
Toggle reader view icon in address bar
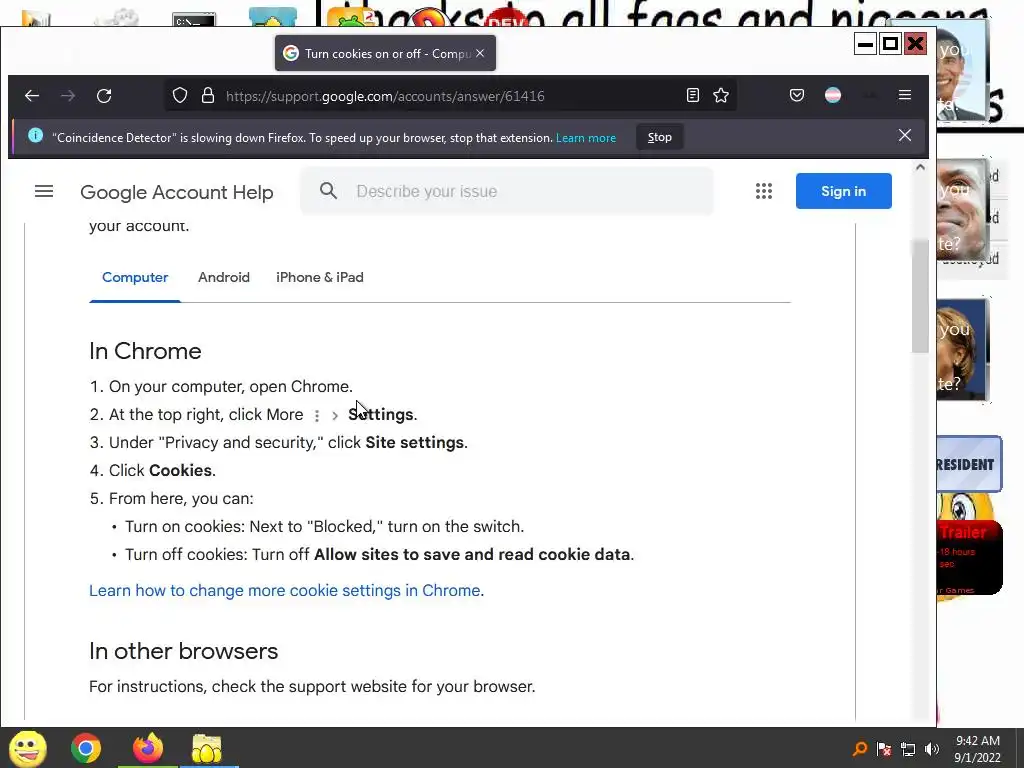pyautogui.click(x=693, y=95)
